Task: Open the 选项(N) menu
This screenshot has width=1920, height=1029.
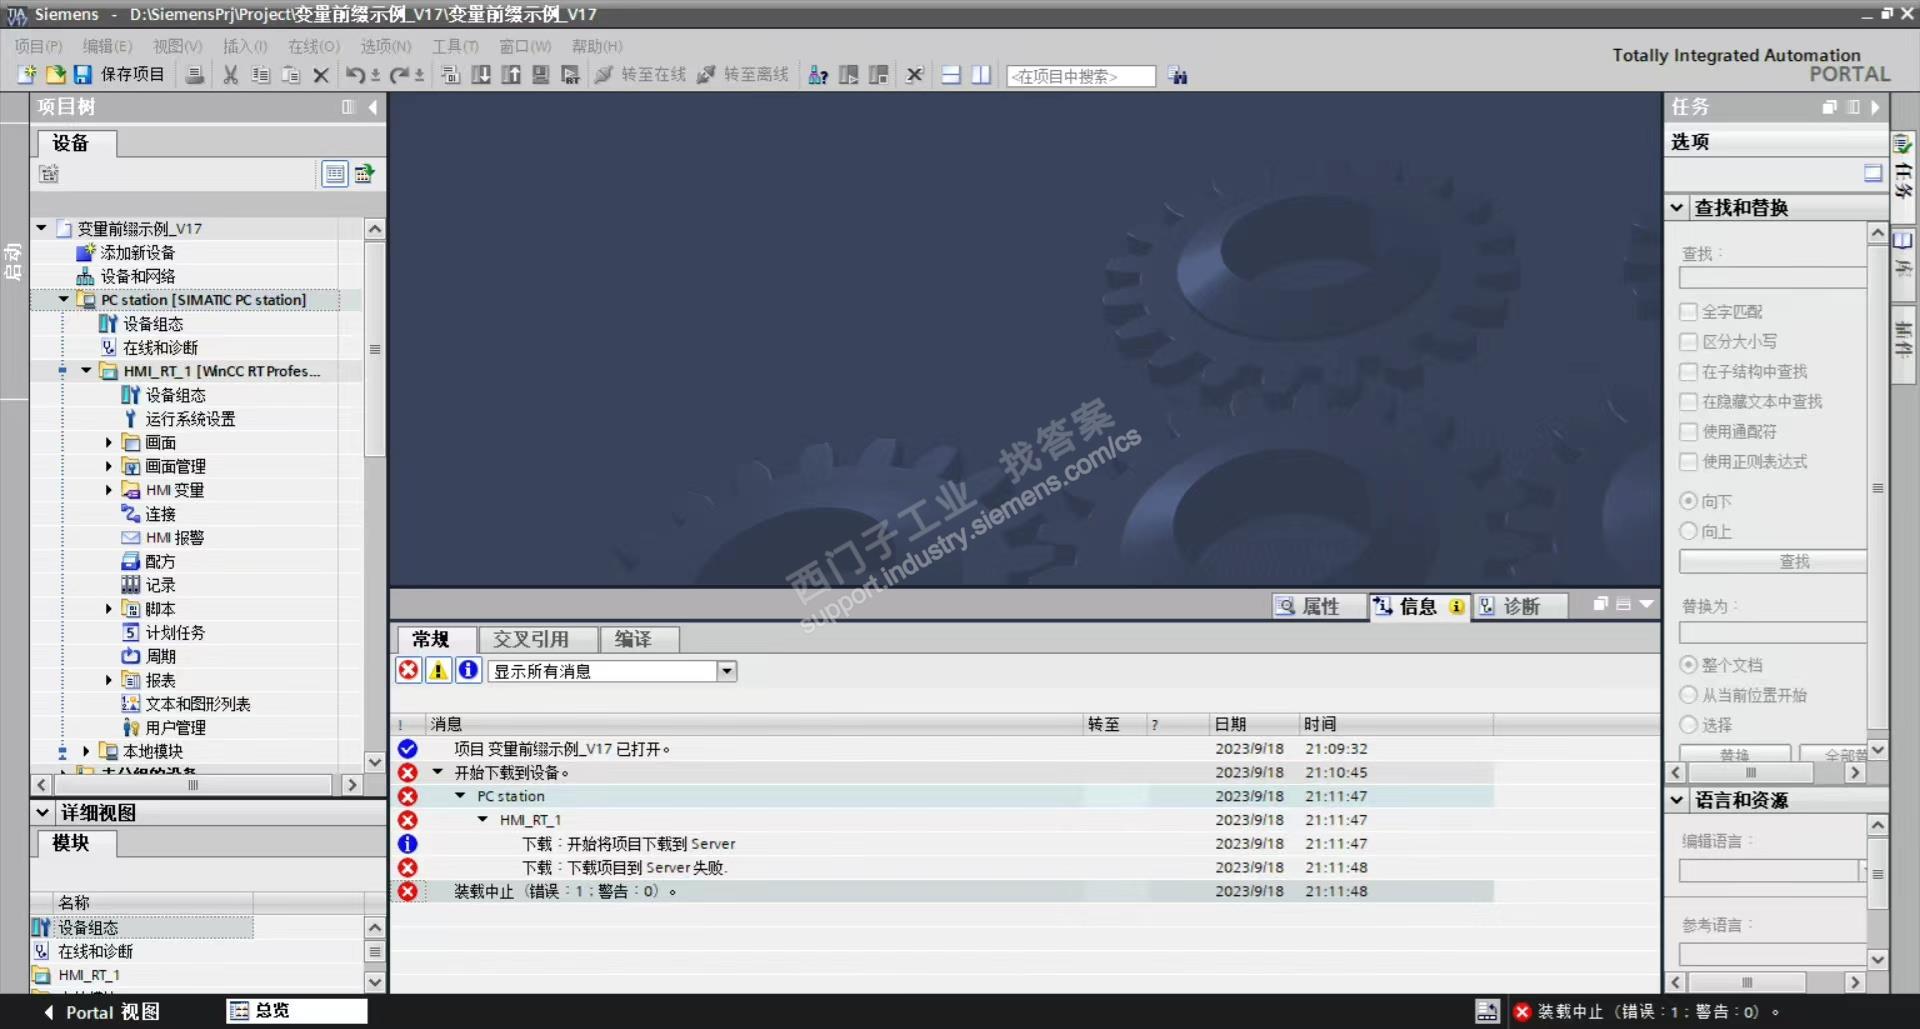Action: click(x=386, y=46)
